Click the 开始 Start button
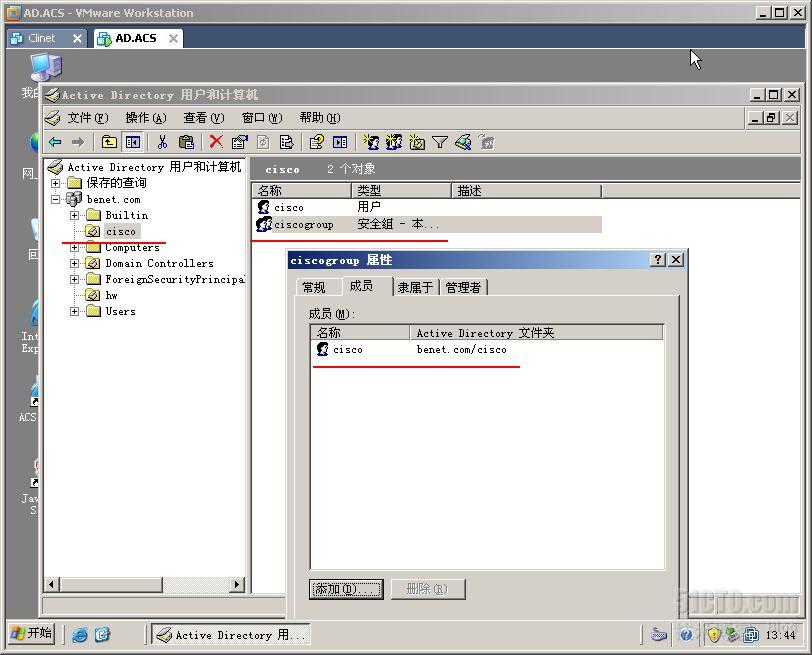 [32, 633]
